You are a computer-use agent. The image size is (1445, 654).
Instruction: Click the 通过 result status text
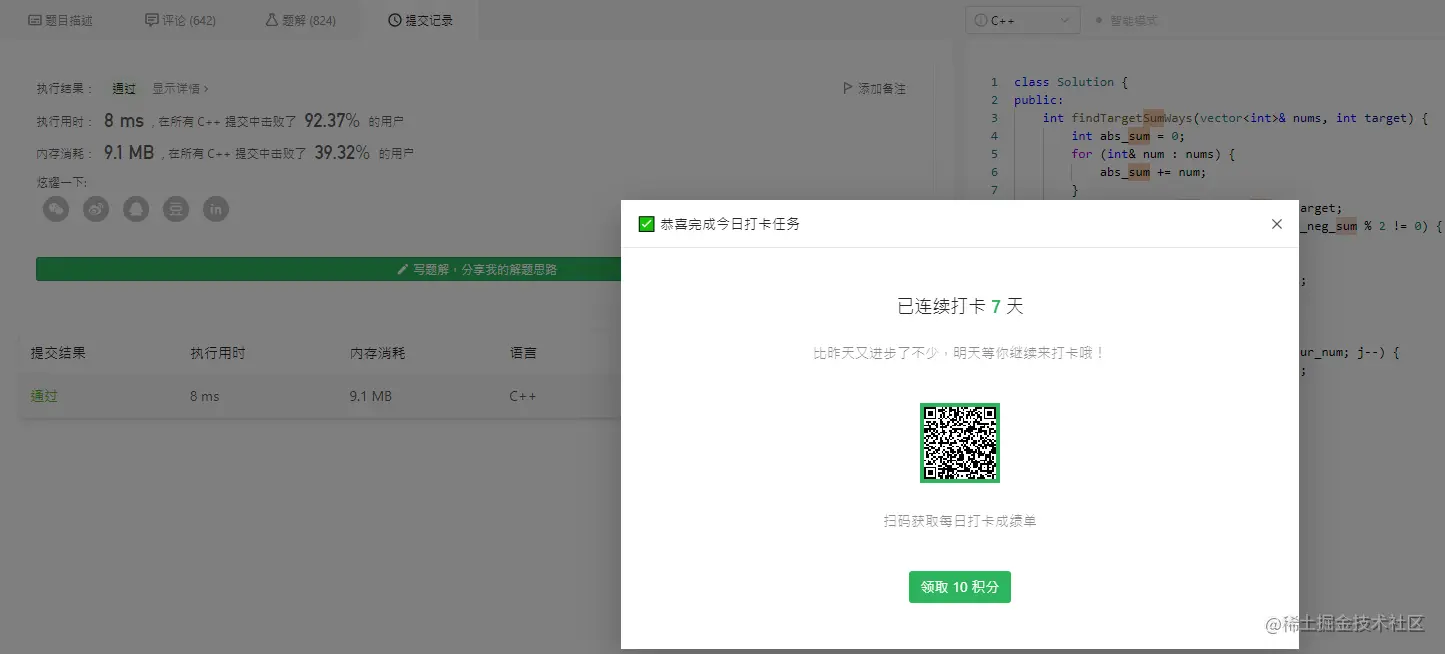pyautogui.click(x=124, y=89)
